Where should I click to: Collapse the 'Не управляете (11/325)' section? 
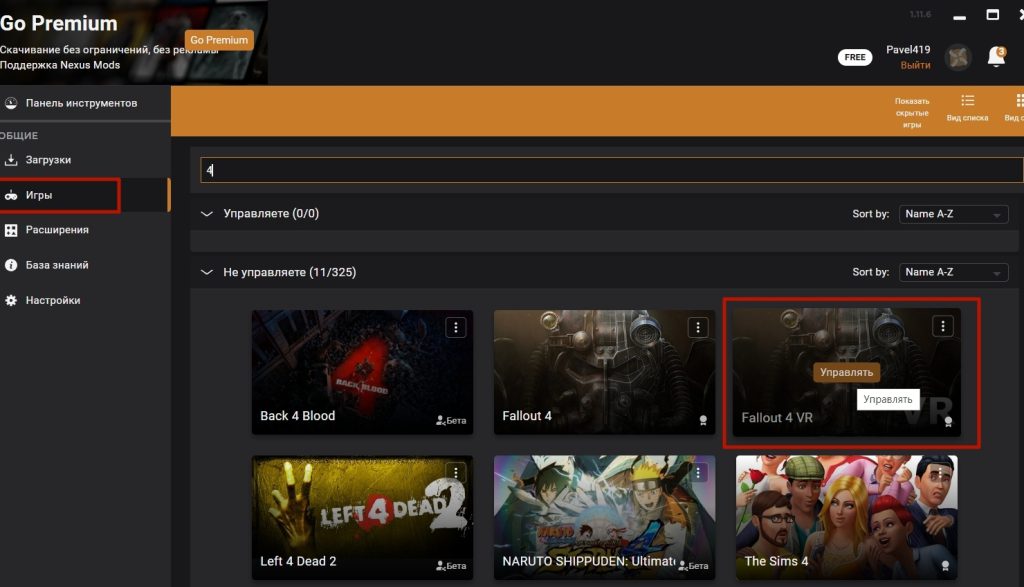pyautogui.click(x=208, y=272)
